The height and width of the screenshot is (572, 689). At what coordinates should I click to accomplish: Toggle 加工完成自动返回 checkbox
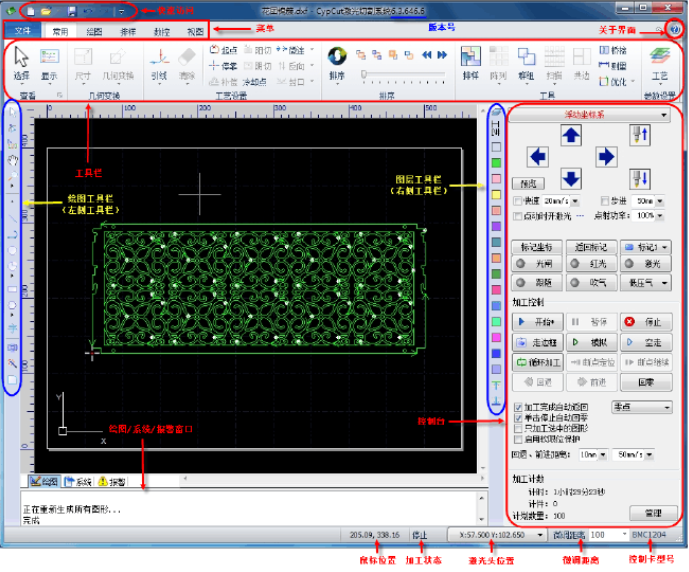pyautogui.click(x=517, y=408)
